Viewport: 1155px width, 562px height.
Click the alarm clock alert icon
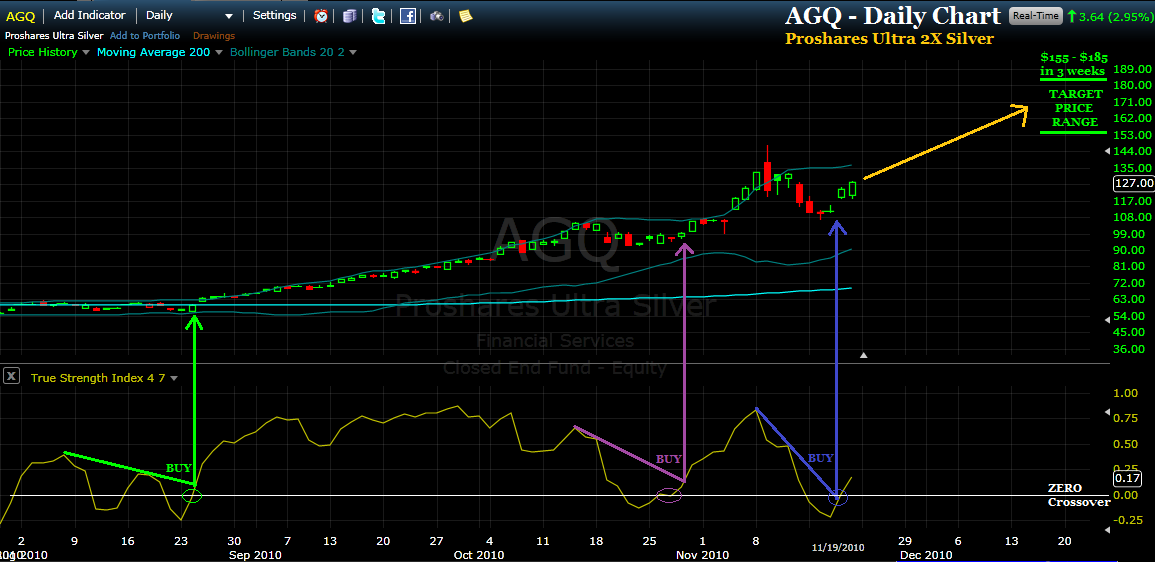321,15
